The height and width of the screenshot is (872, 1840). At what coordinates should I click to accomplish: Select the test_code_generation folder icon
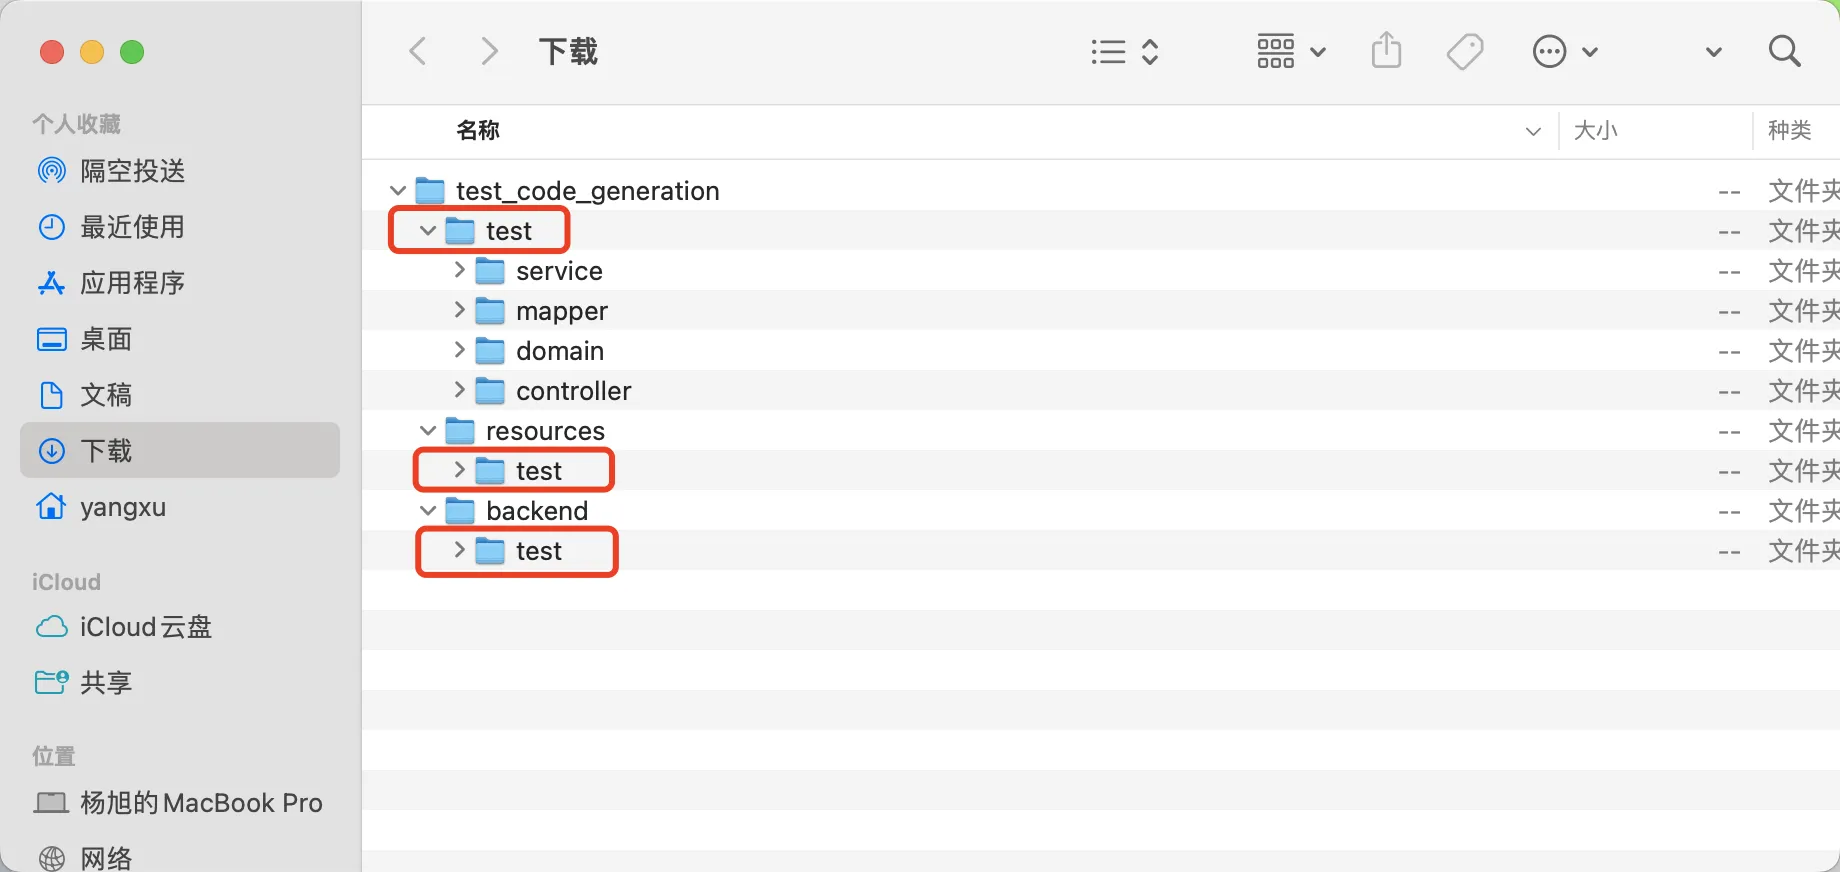pyautogui.click(x=430, y=190)
